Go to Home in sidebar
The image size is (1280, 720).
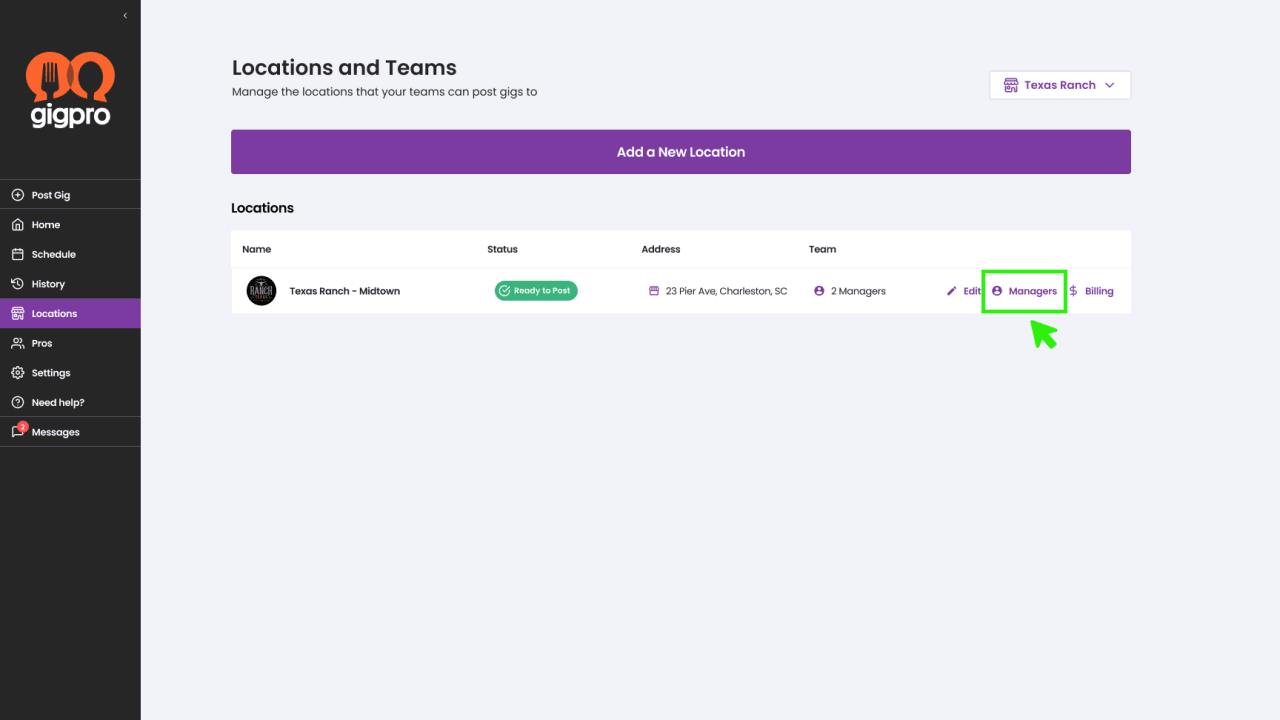(x=70, y=225)
